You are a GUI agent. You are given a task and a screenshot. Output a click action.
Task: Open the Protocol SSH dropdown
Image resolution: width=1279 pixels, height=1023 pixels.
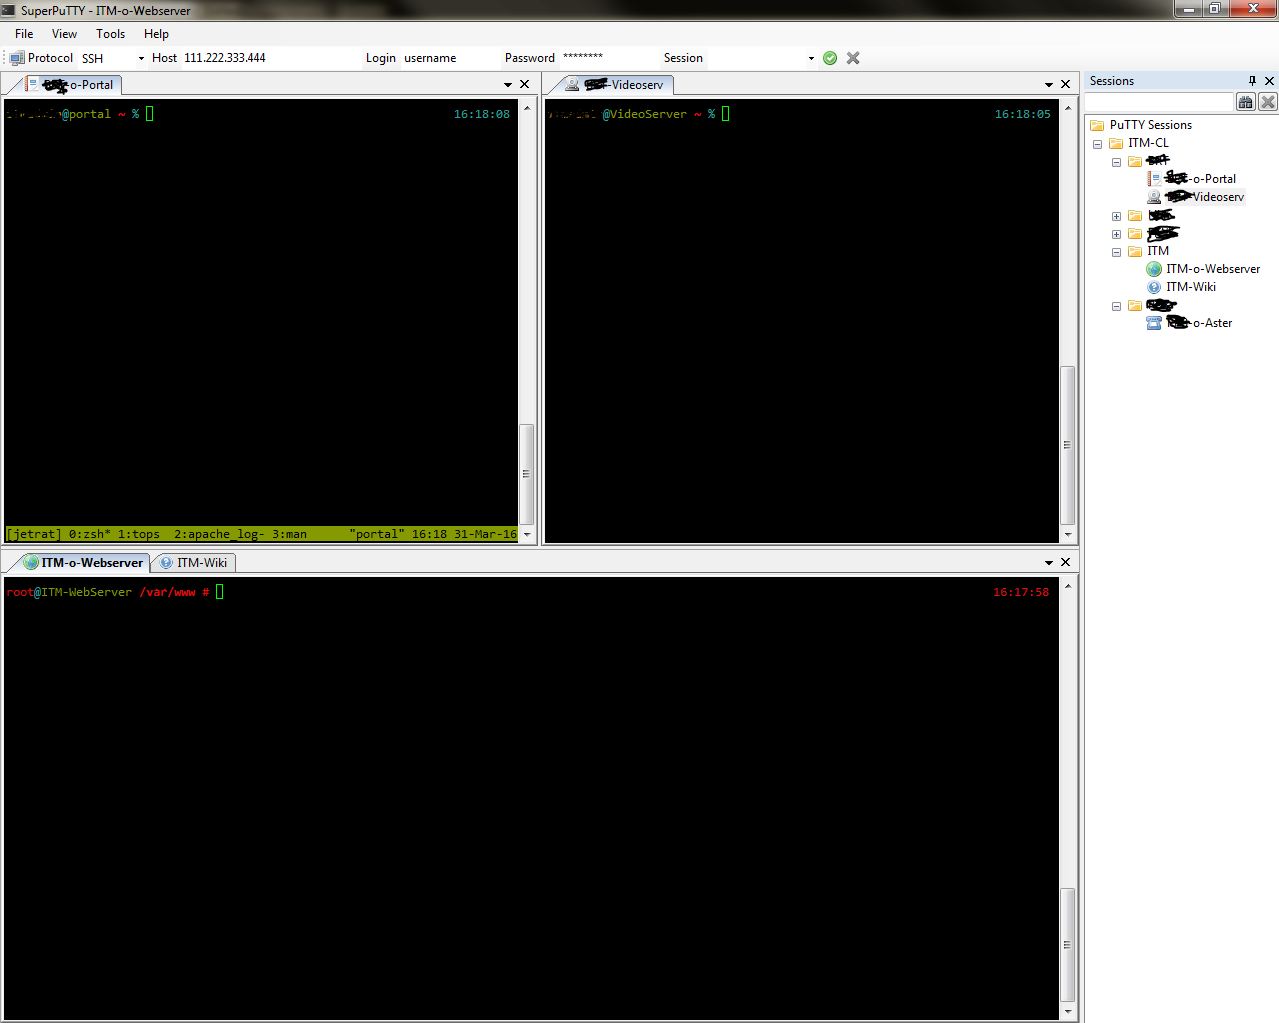141,59
